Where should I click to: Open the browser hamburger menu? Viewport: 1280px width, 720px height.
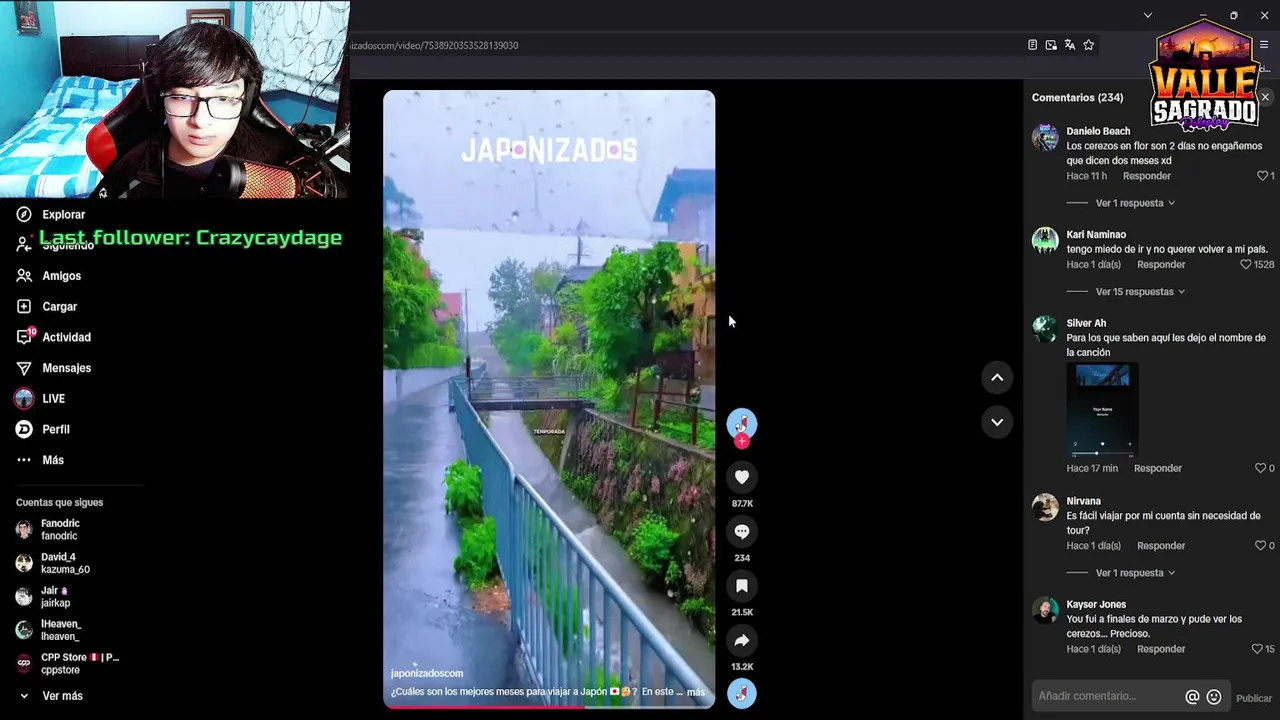[1264, 45]
